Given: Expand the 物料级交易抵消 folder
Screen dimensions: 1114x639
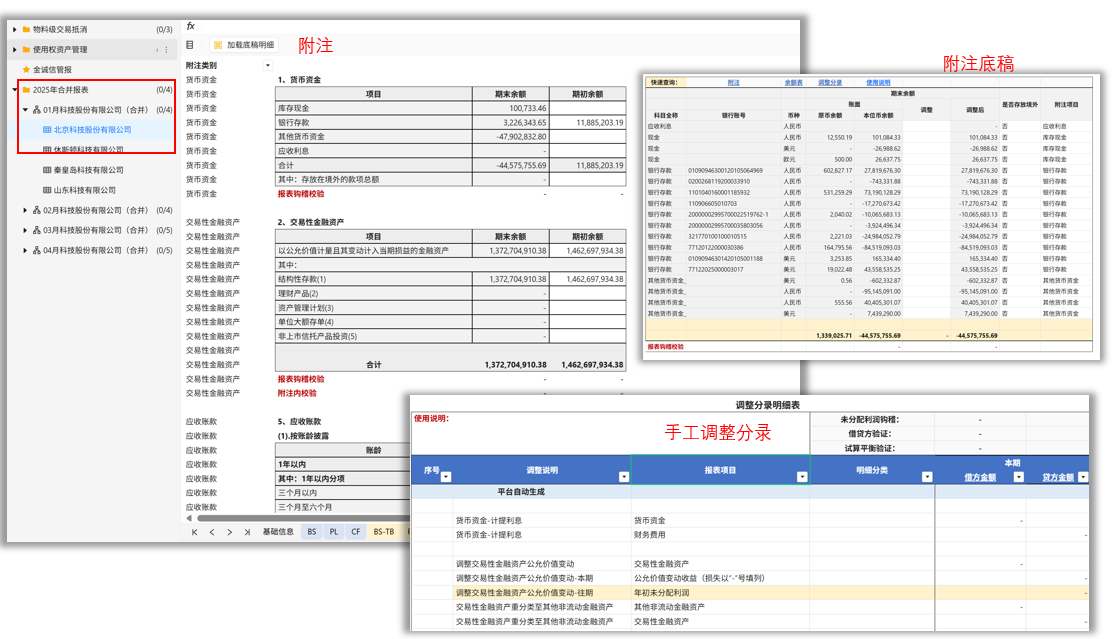Looking at the screenshot, I should click(14, 30).
